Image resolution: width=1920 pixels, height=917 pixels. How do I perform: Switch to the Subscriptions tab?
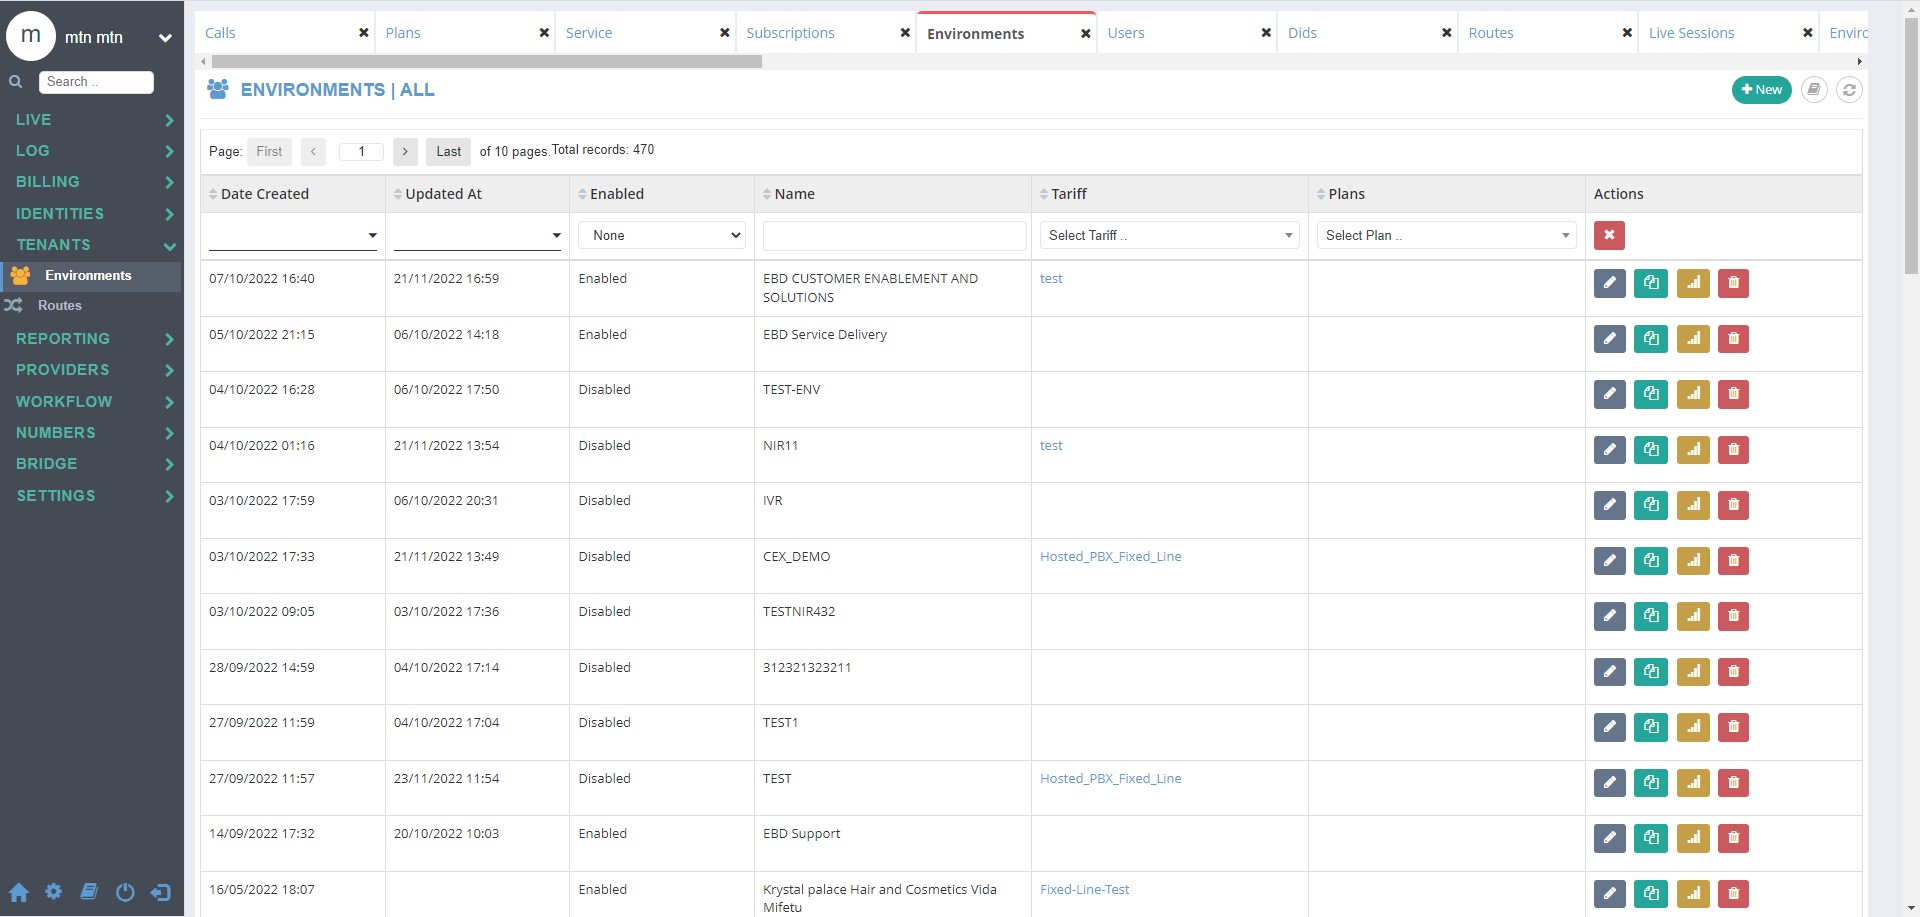[x=790, y=33]
